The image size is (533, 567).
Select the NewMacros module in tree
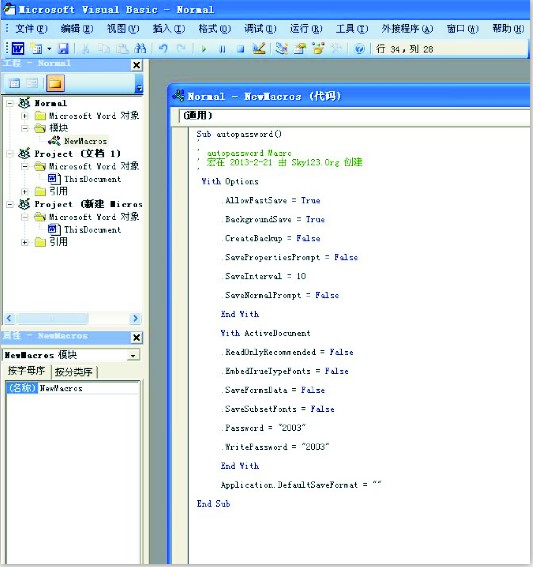(85, 141)
